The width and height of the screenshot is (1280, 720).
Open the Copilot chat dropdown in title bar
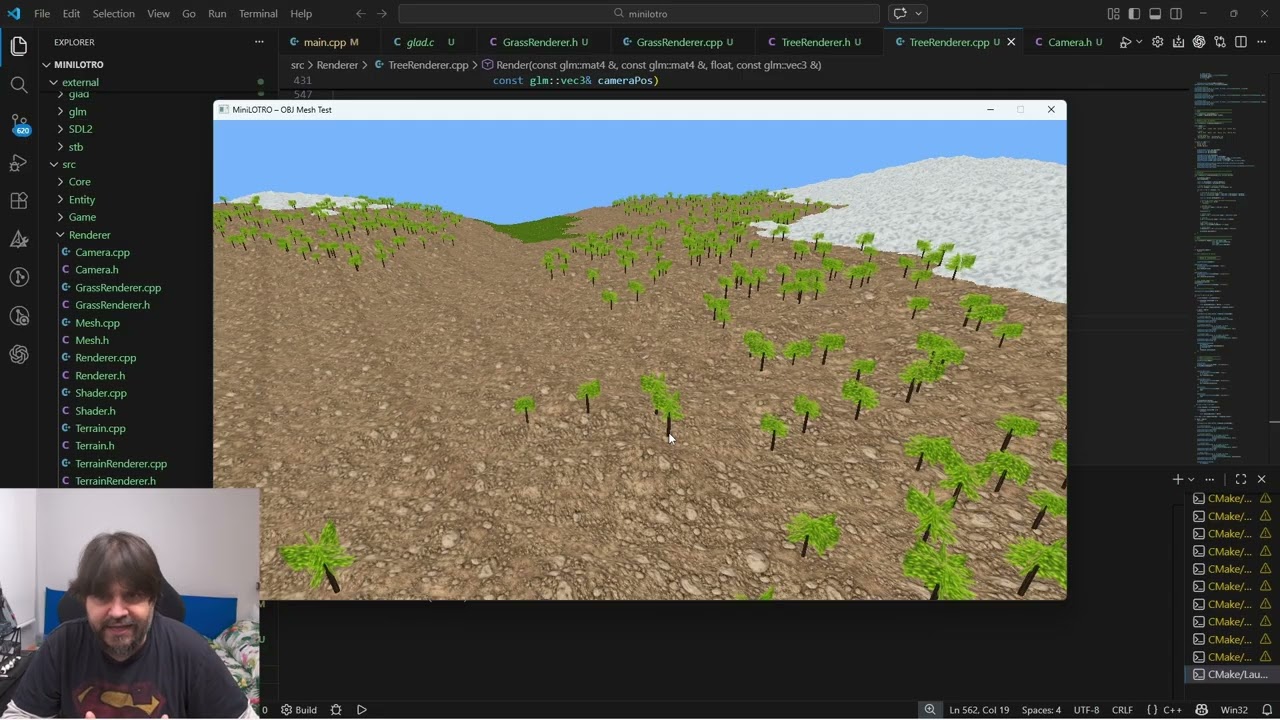coord(919,14)
